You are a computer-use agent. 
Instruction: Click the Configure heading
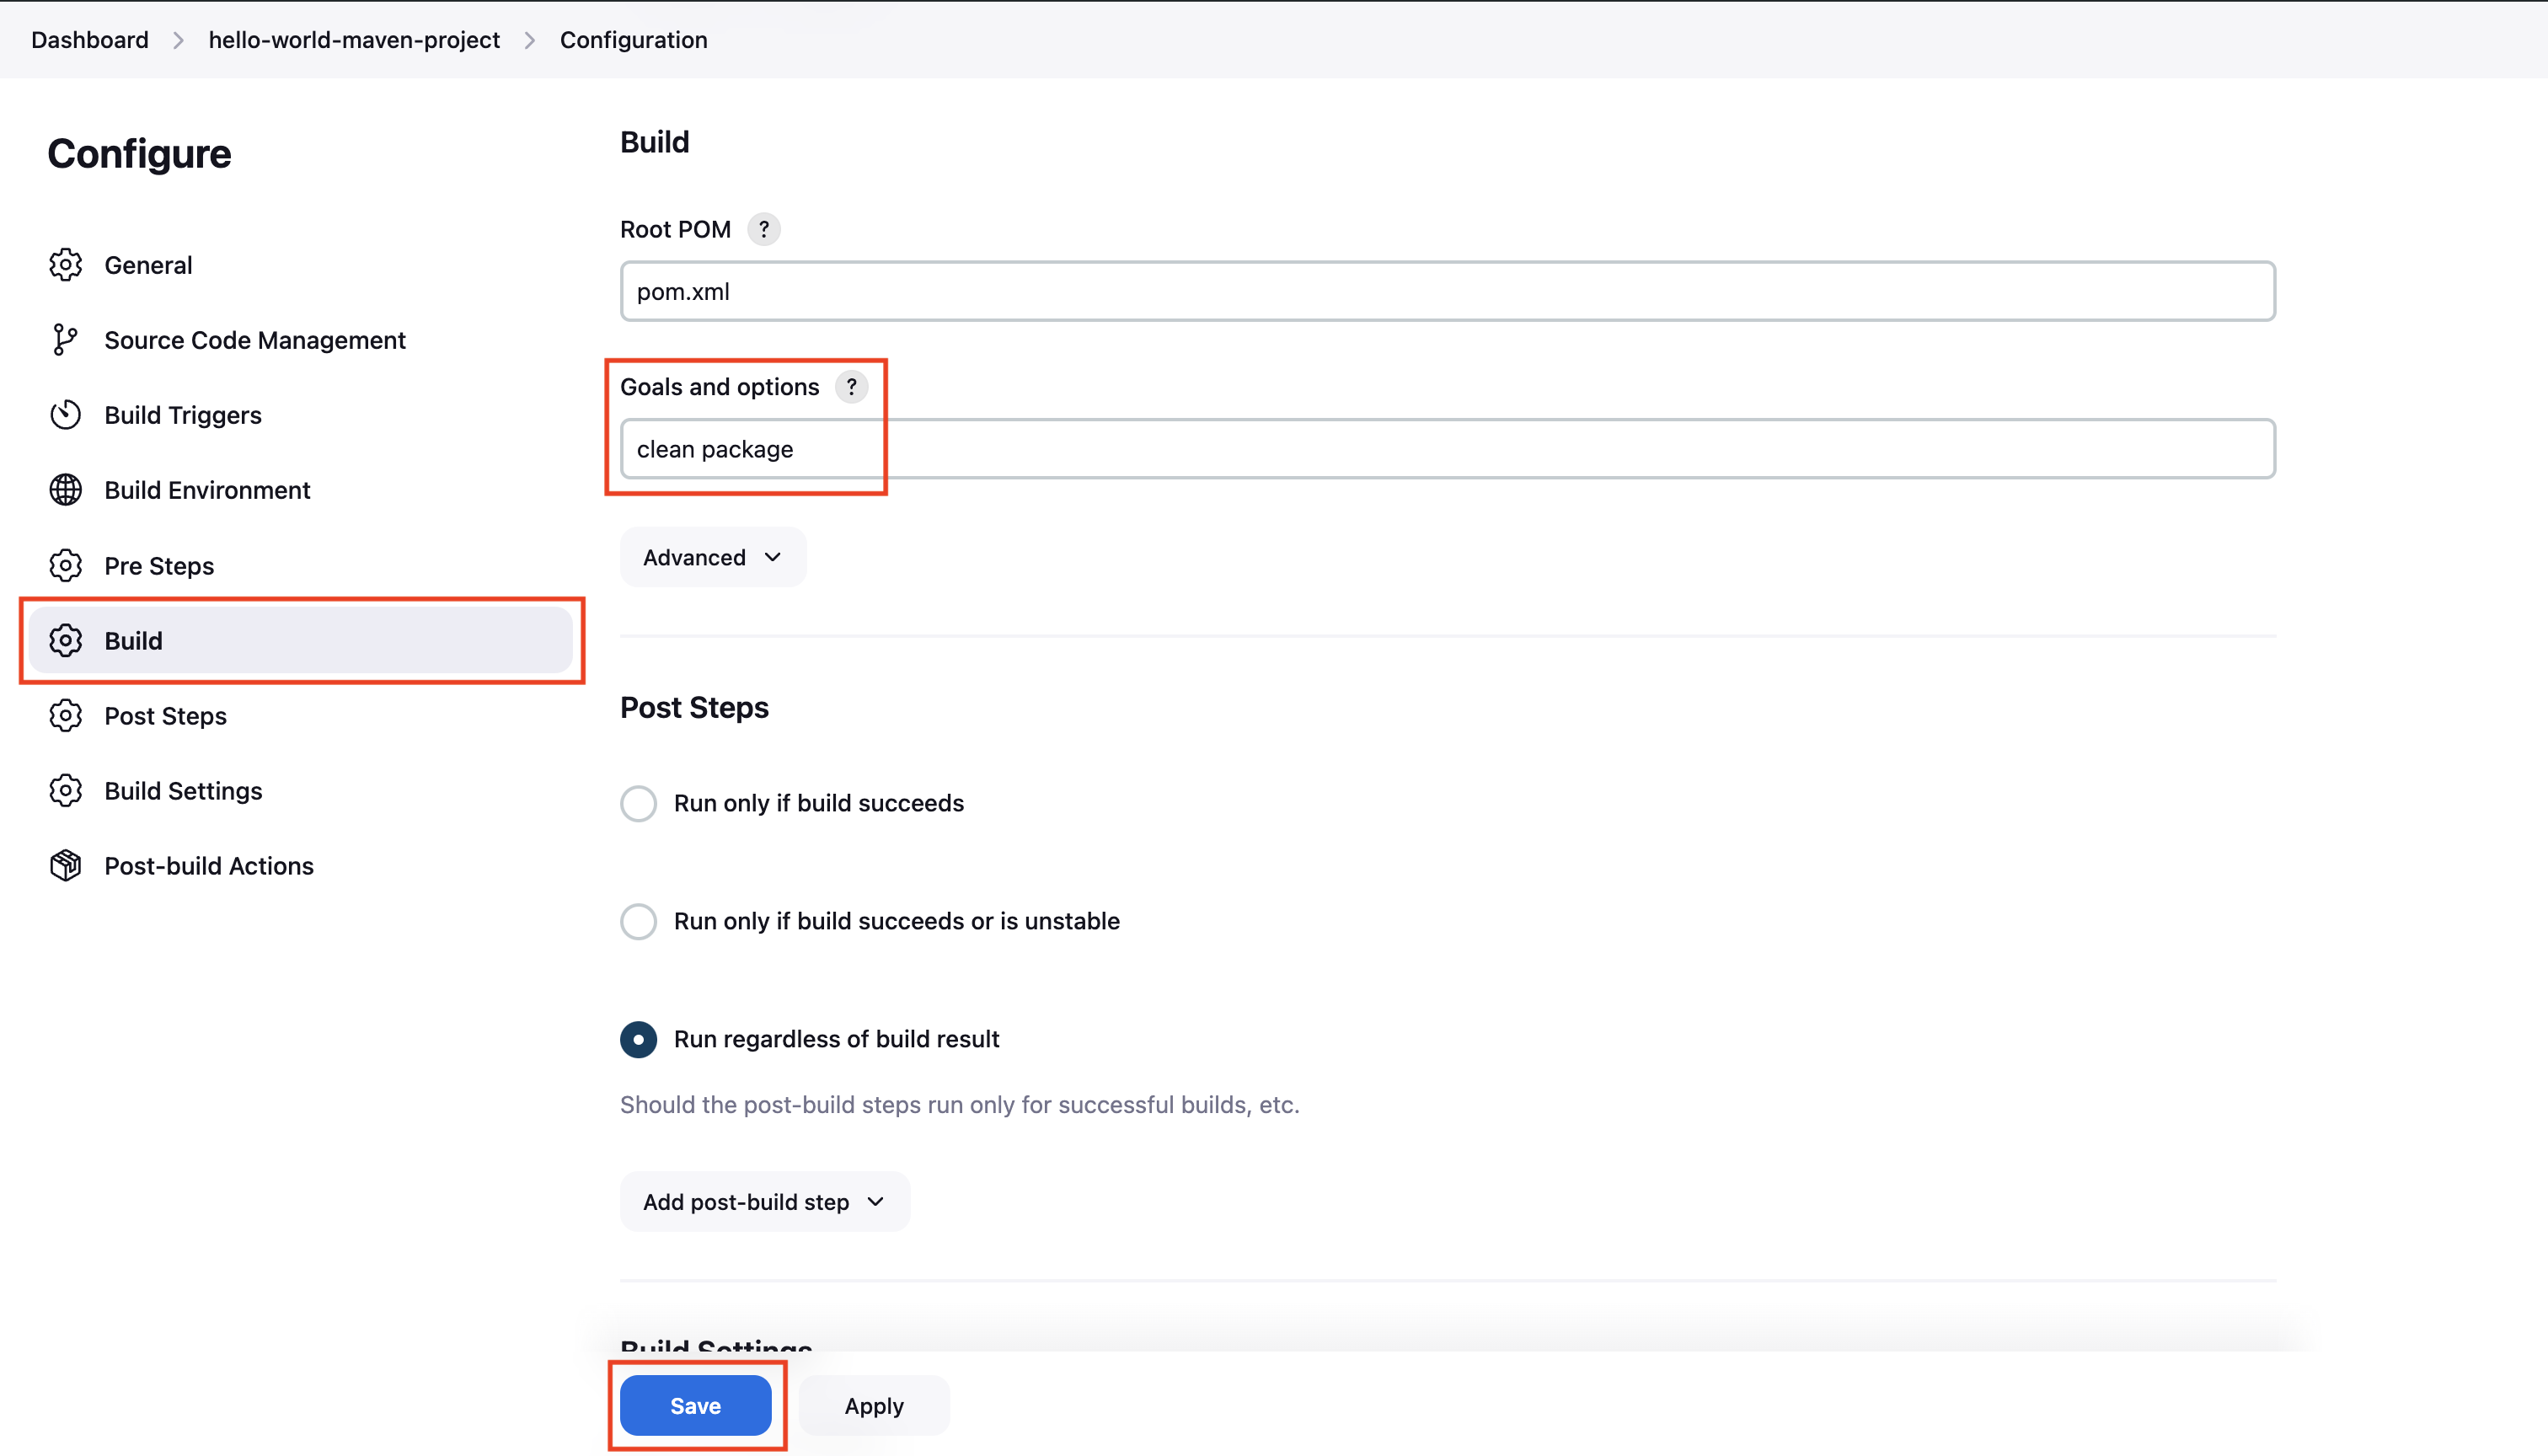pyautogui.click(x=139, y=154)
